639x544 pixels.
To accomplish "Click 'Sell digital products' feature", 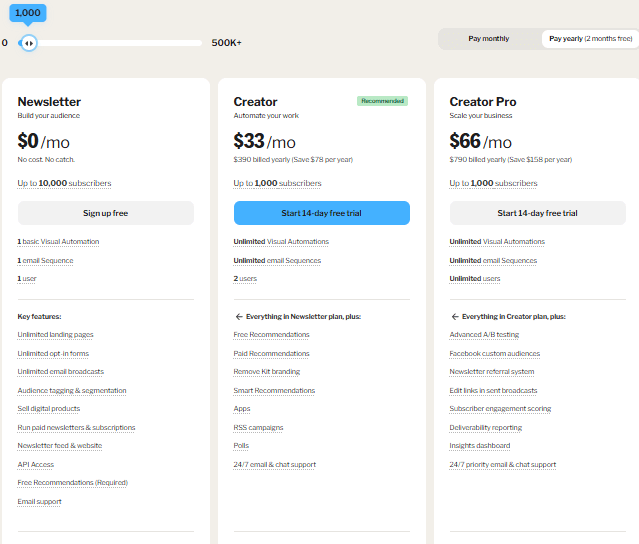I will tap(49, 408).
